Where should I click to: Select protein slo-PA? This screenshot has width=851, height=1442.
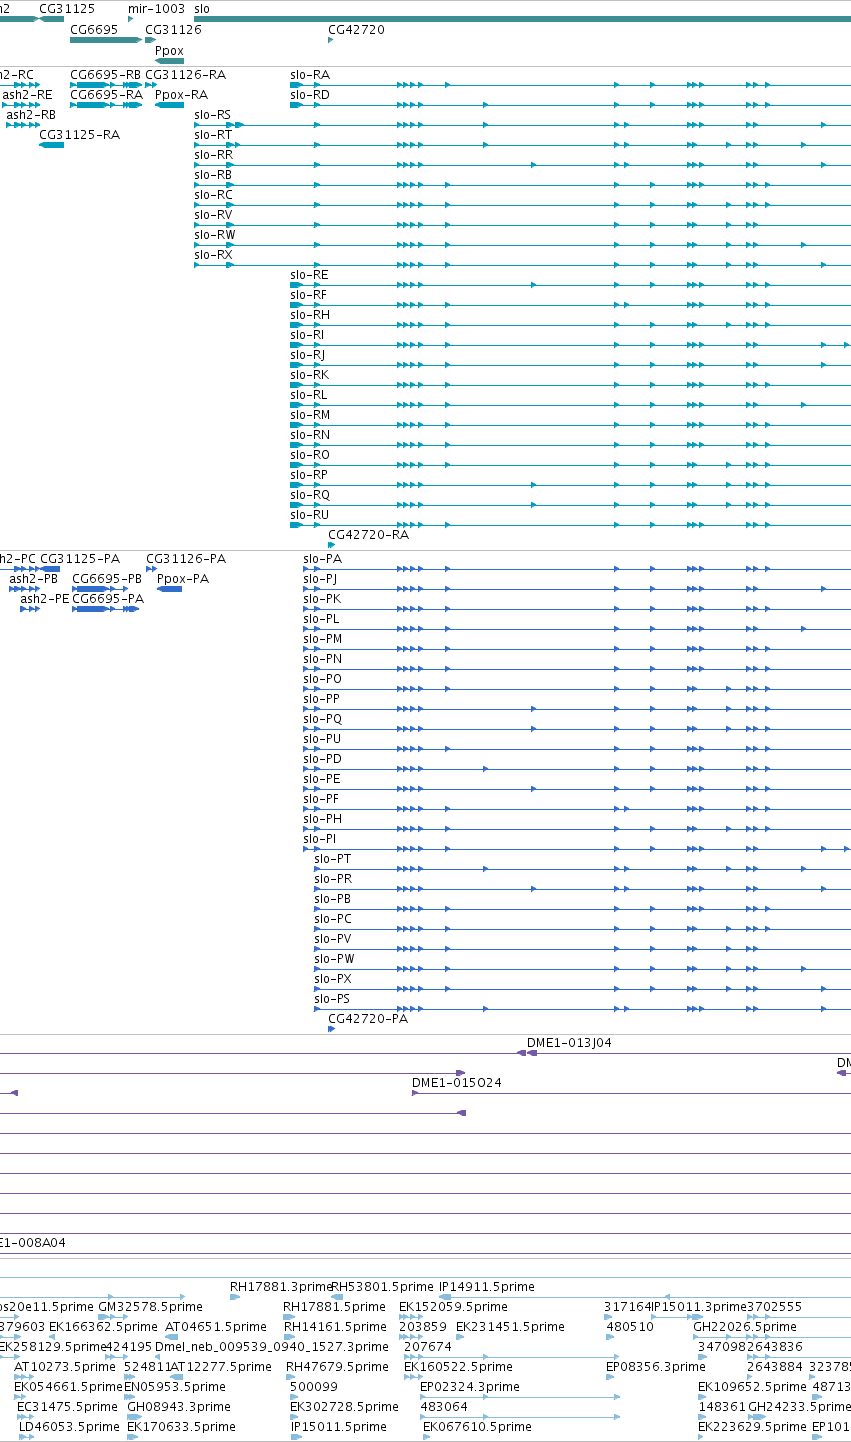coord(322,559)
